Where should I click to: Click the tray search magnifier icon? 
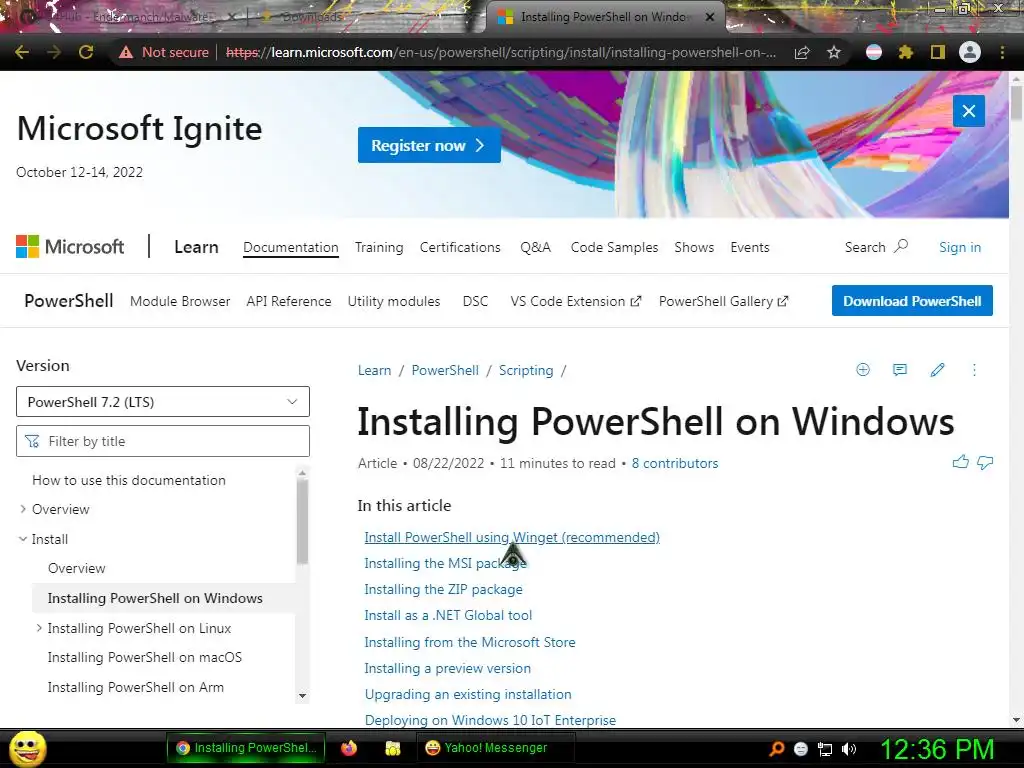(x=777, y=748)
